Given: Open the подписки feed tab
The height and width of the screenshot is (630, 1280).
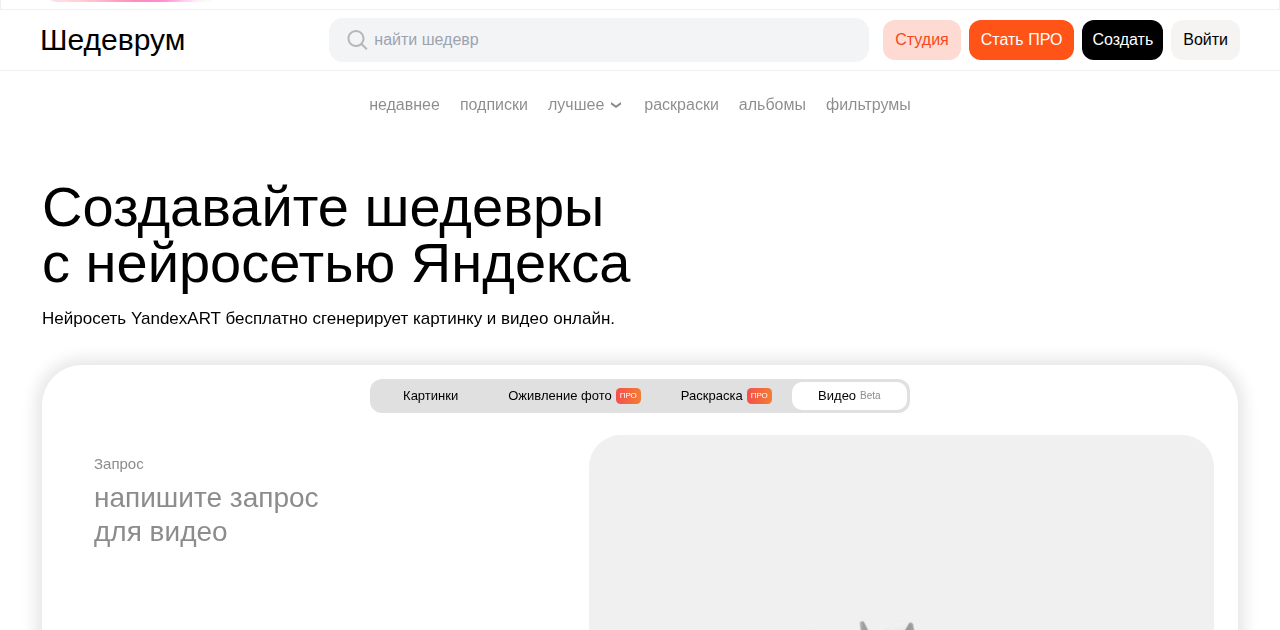Looking at the screenshot, I should click(494, 105).
